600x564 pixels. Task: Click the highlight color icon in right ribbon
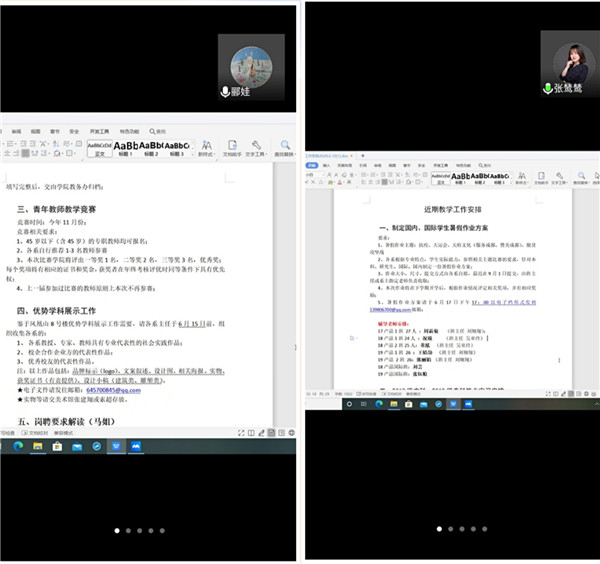point(331,183)
